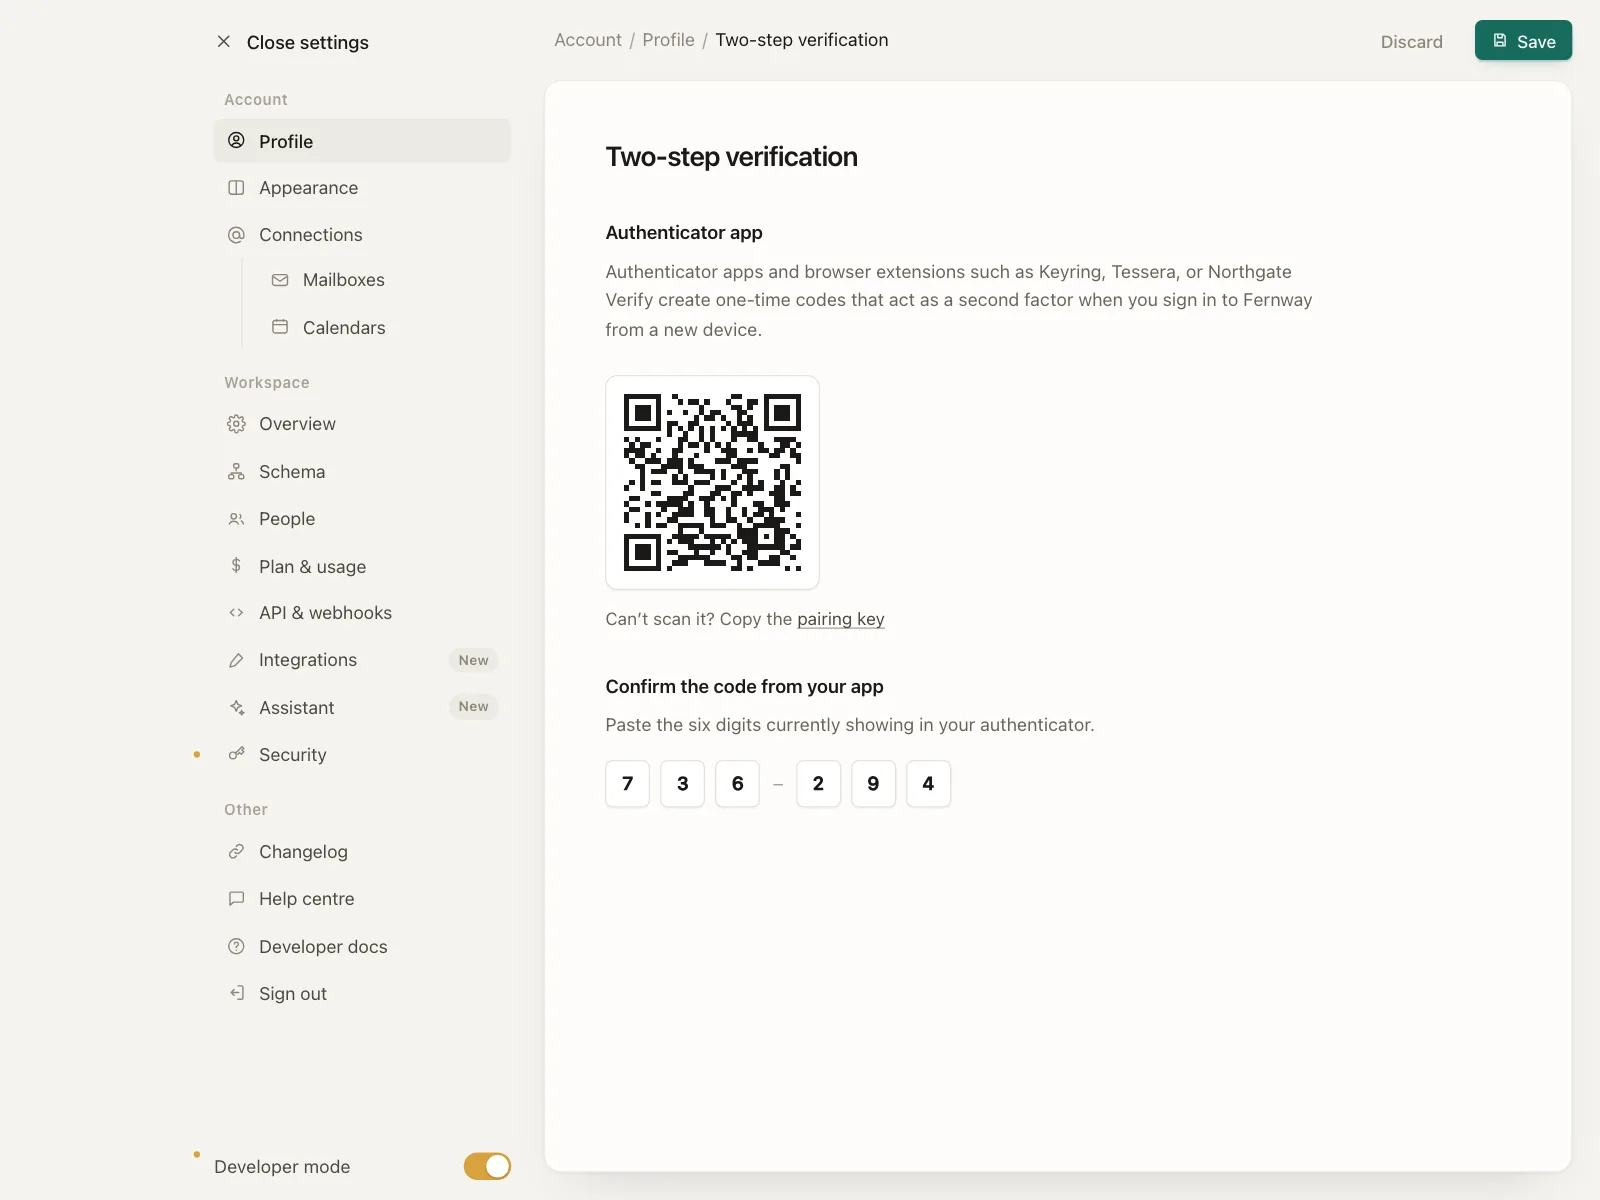Click the Connections at-sign icon
The height and width of the screenshot is (1200, 1600).
pyautogui.click(x=236, y=235)
